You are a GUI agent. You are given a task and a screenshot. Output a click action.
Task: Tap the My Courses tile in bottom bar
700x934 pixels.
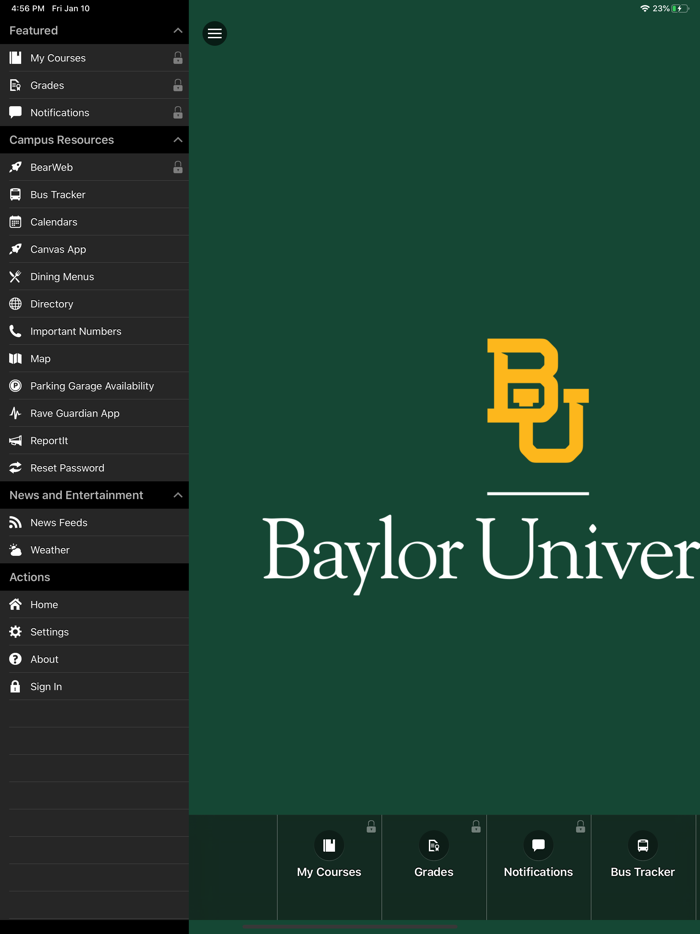(x=329, y=867)
